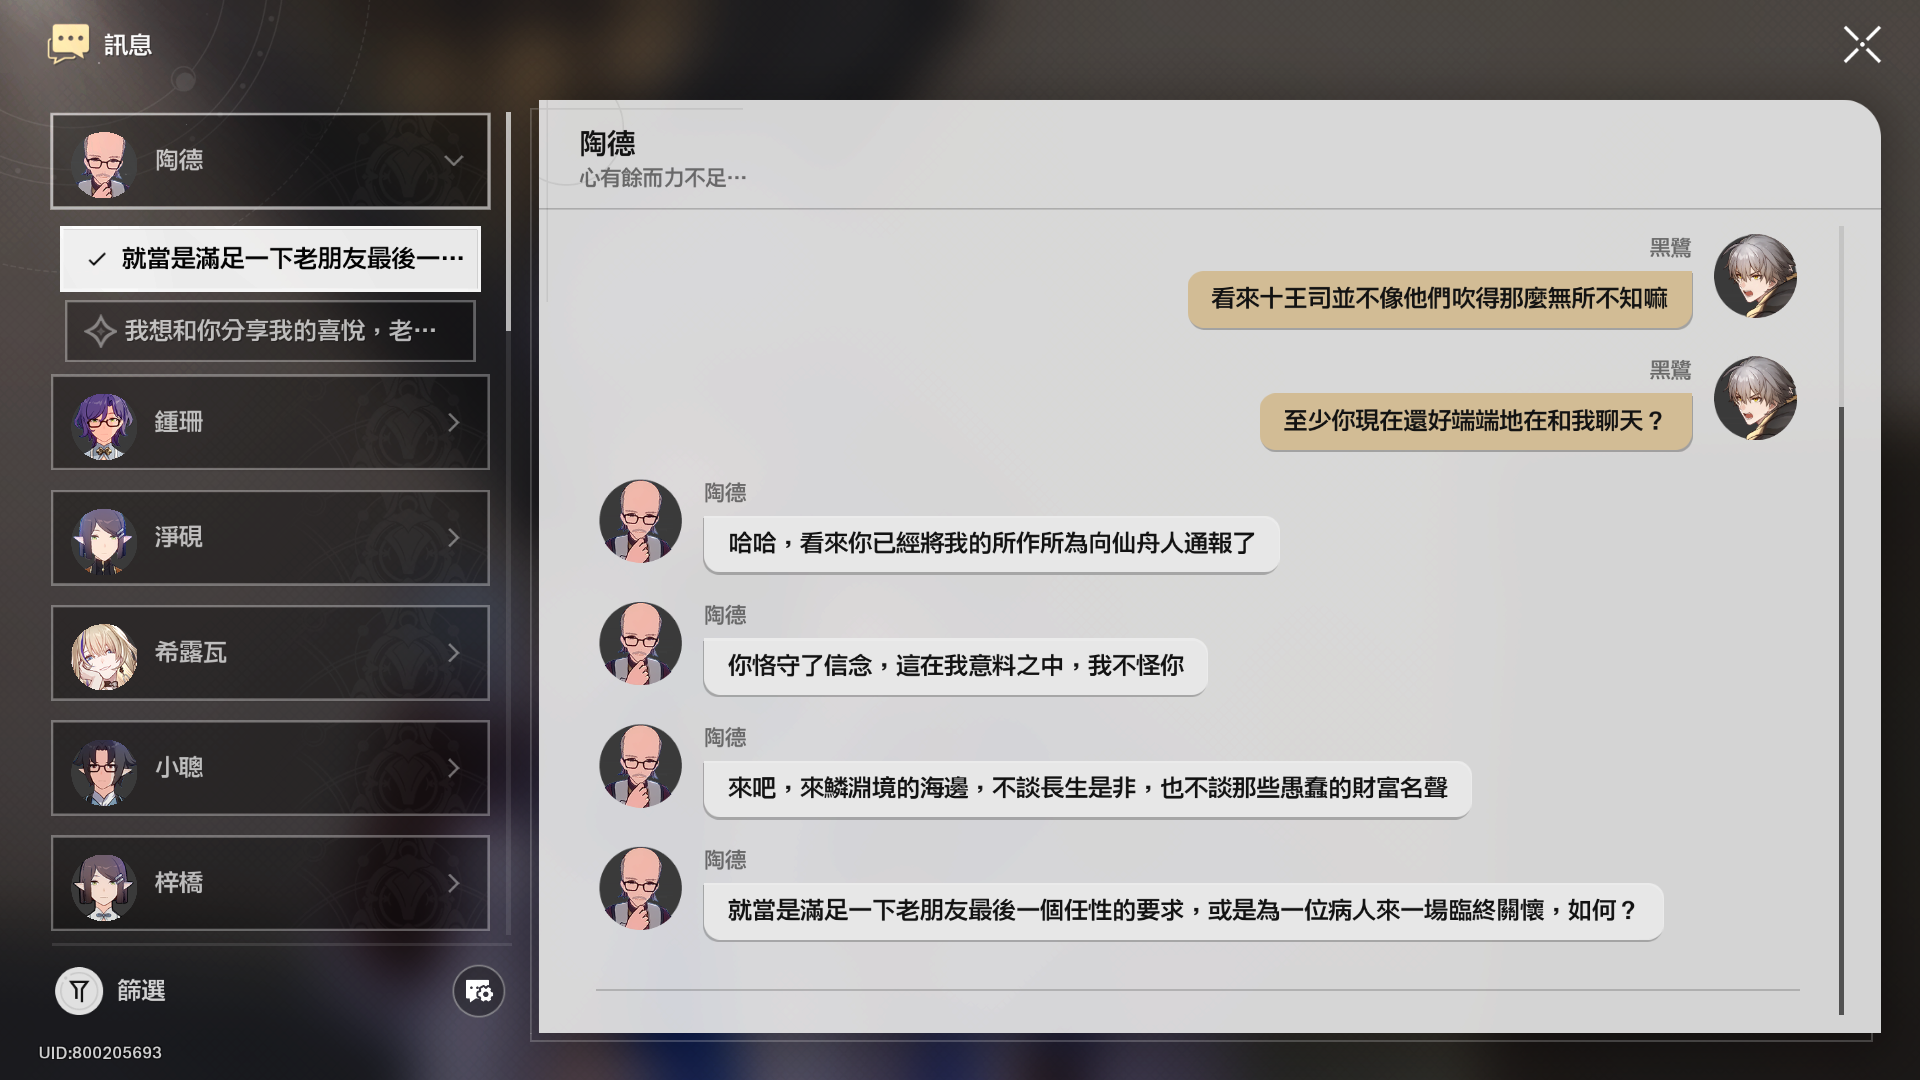Click 陶德 avatar beside 就當是滿足 chat message
1920x1080 pixels.
coord(640,888)
